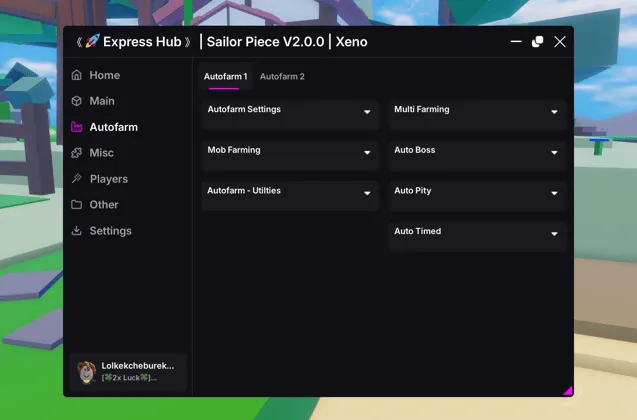Click the player avatar thumbnail
The image size is (637, 420).
click(x=87, y=372)
